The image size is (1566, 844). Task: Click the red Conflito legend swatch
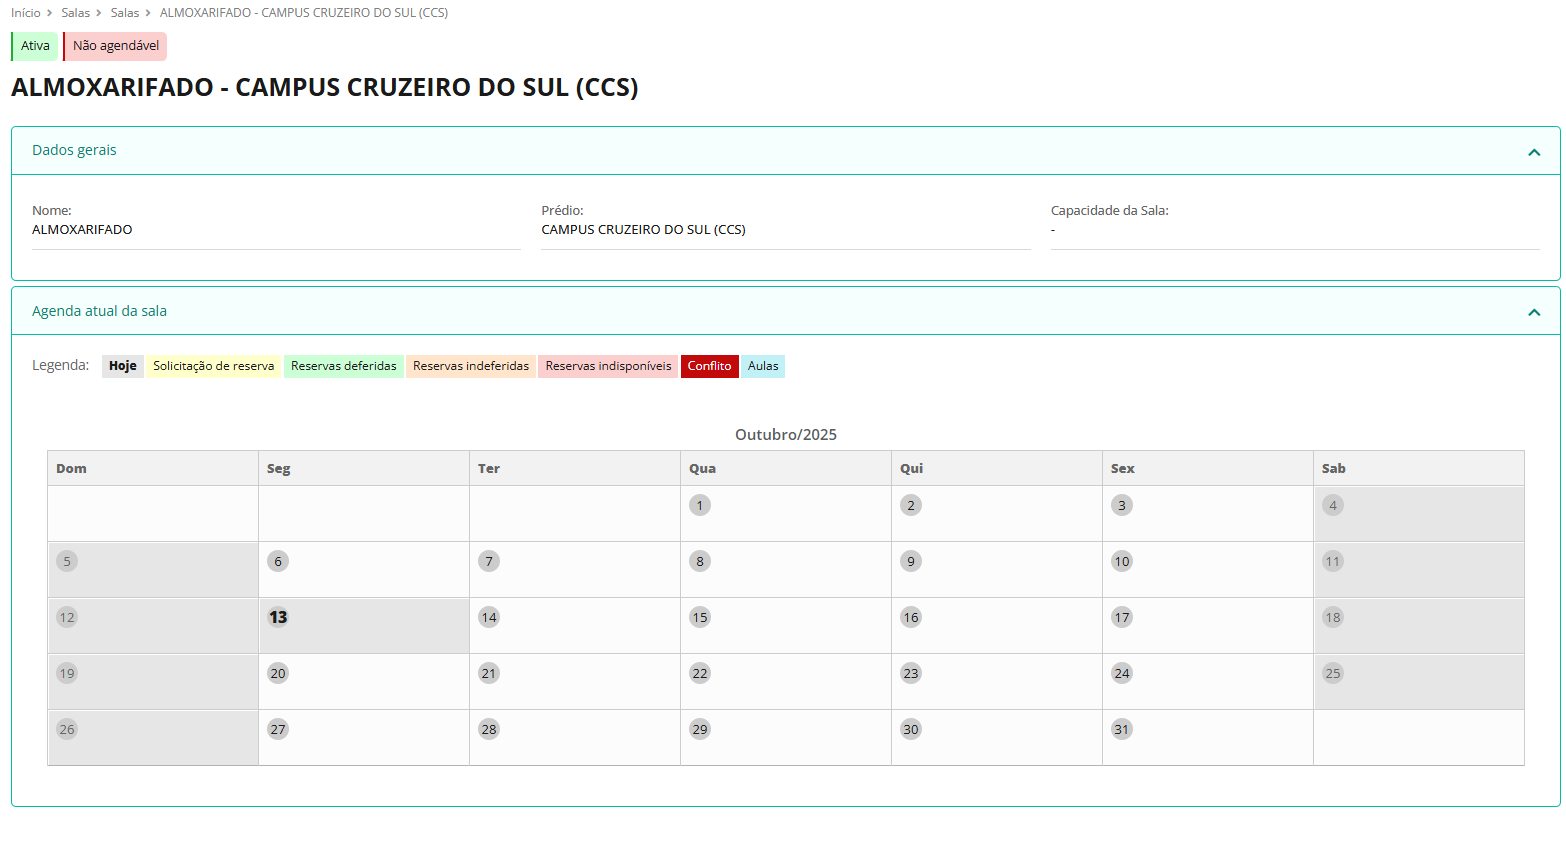coord(709,366)
